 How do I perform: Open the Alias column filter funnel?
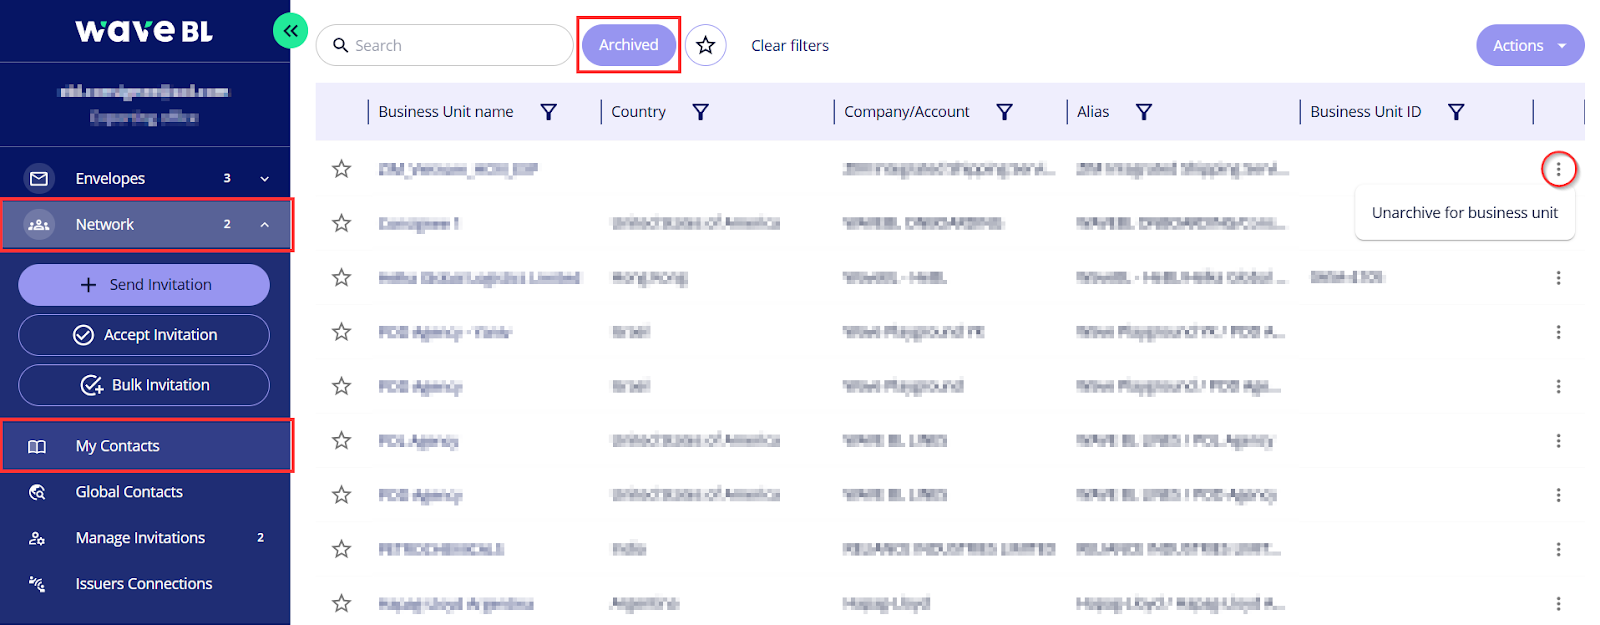point(1144,112)
